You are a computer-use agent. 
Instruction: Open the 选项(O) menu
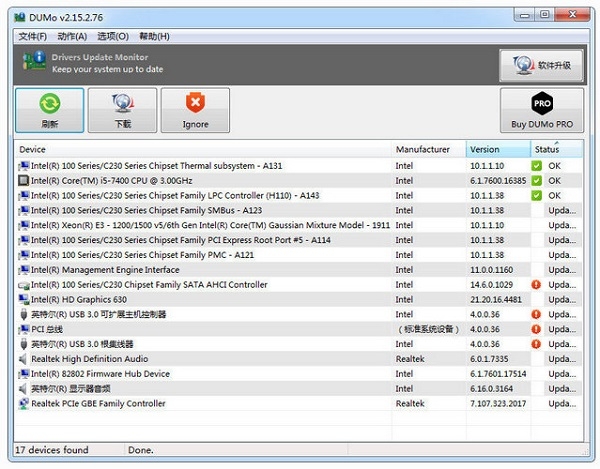tap(113, 37)
